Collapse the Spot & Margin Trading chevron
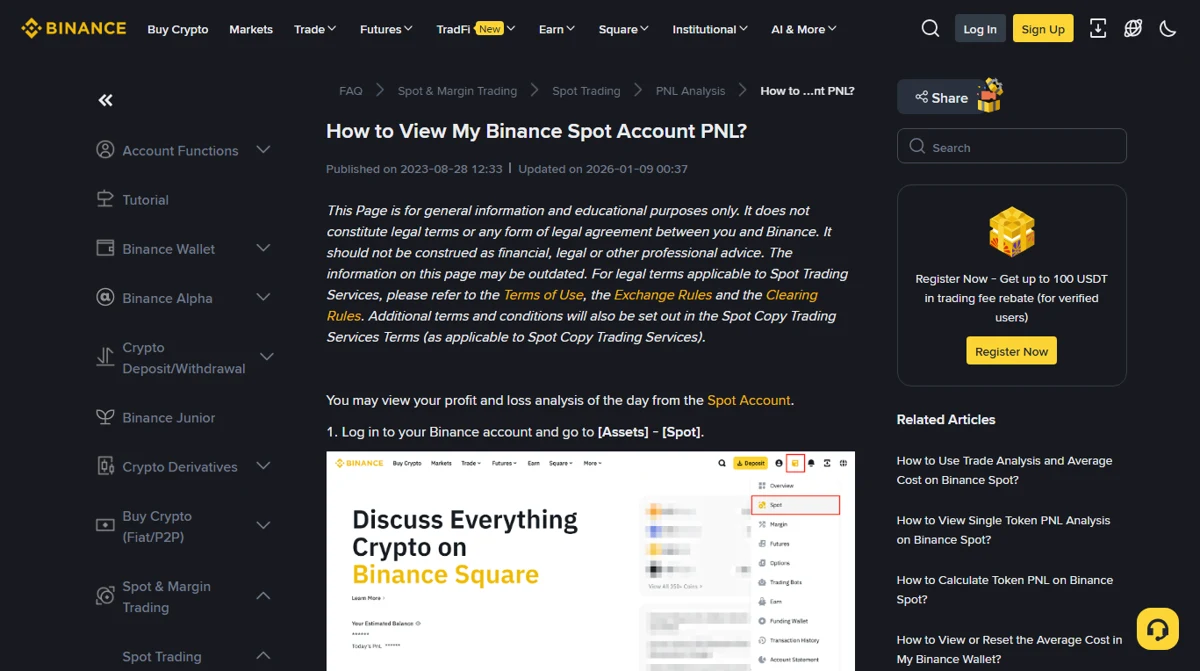This screenshot has width=1200, height=671. pos(263,596)
